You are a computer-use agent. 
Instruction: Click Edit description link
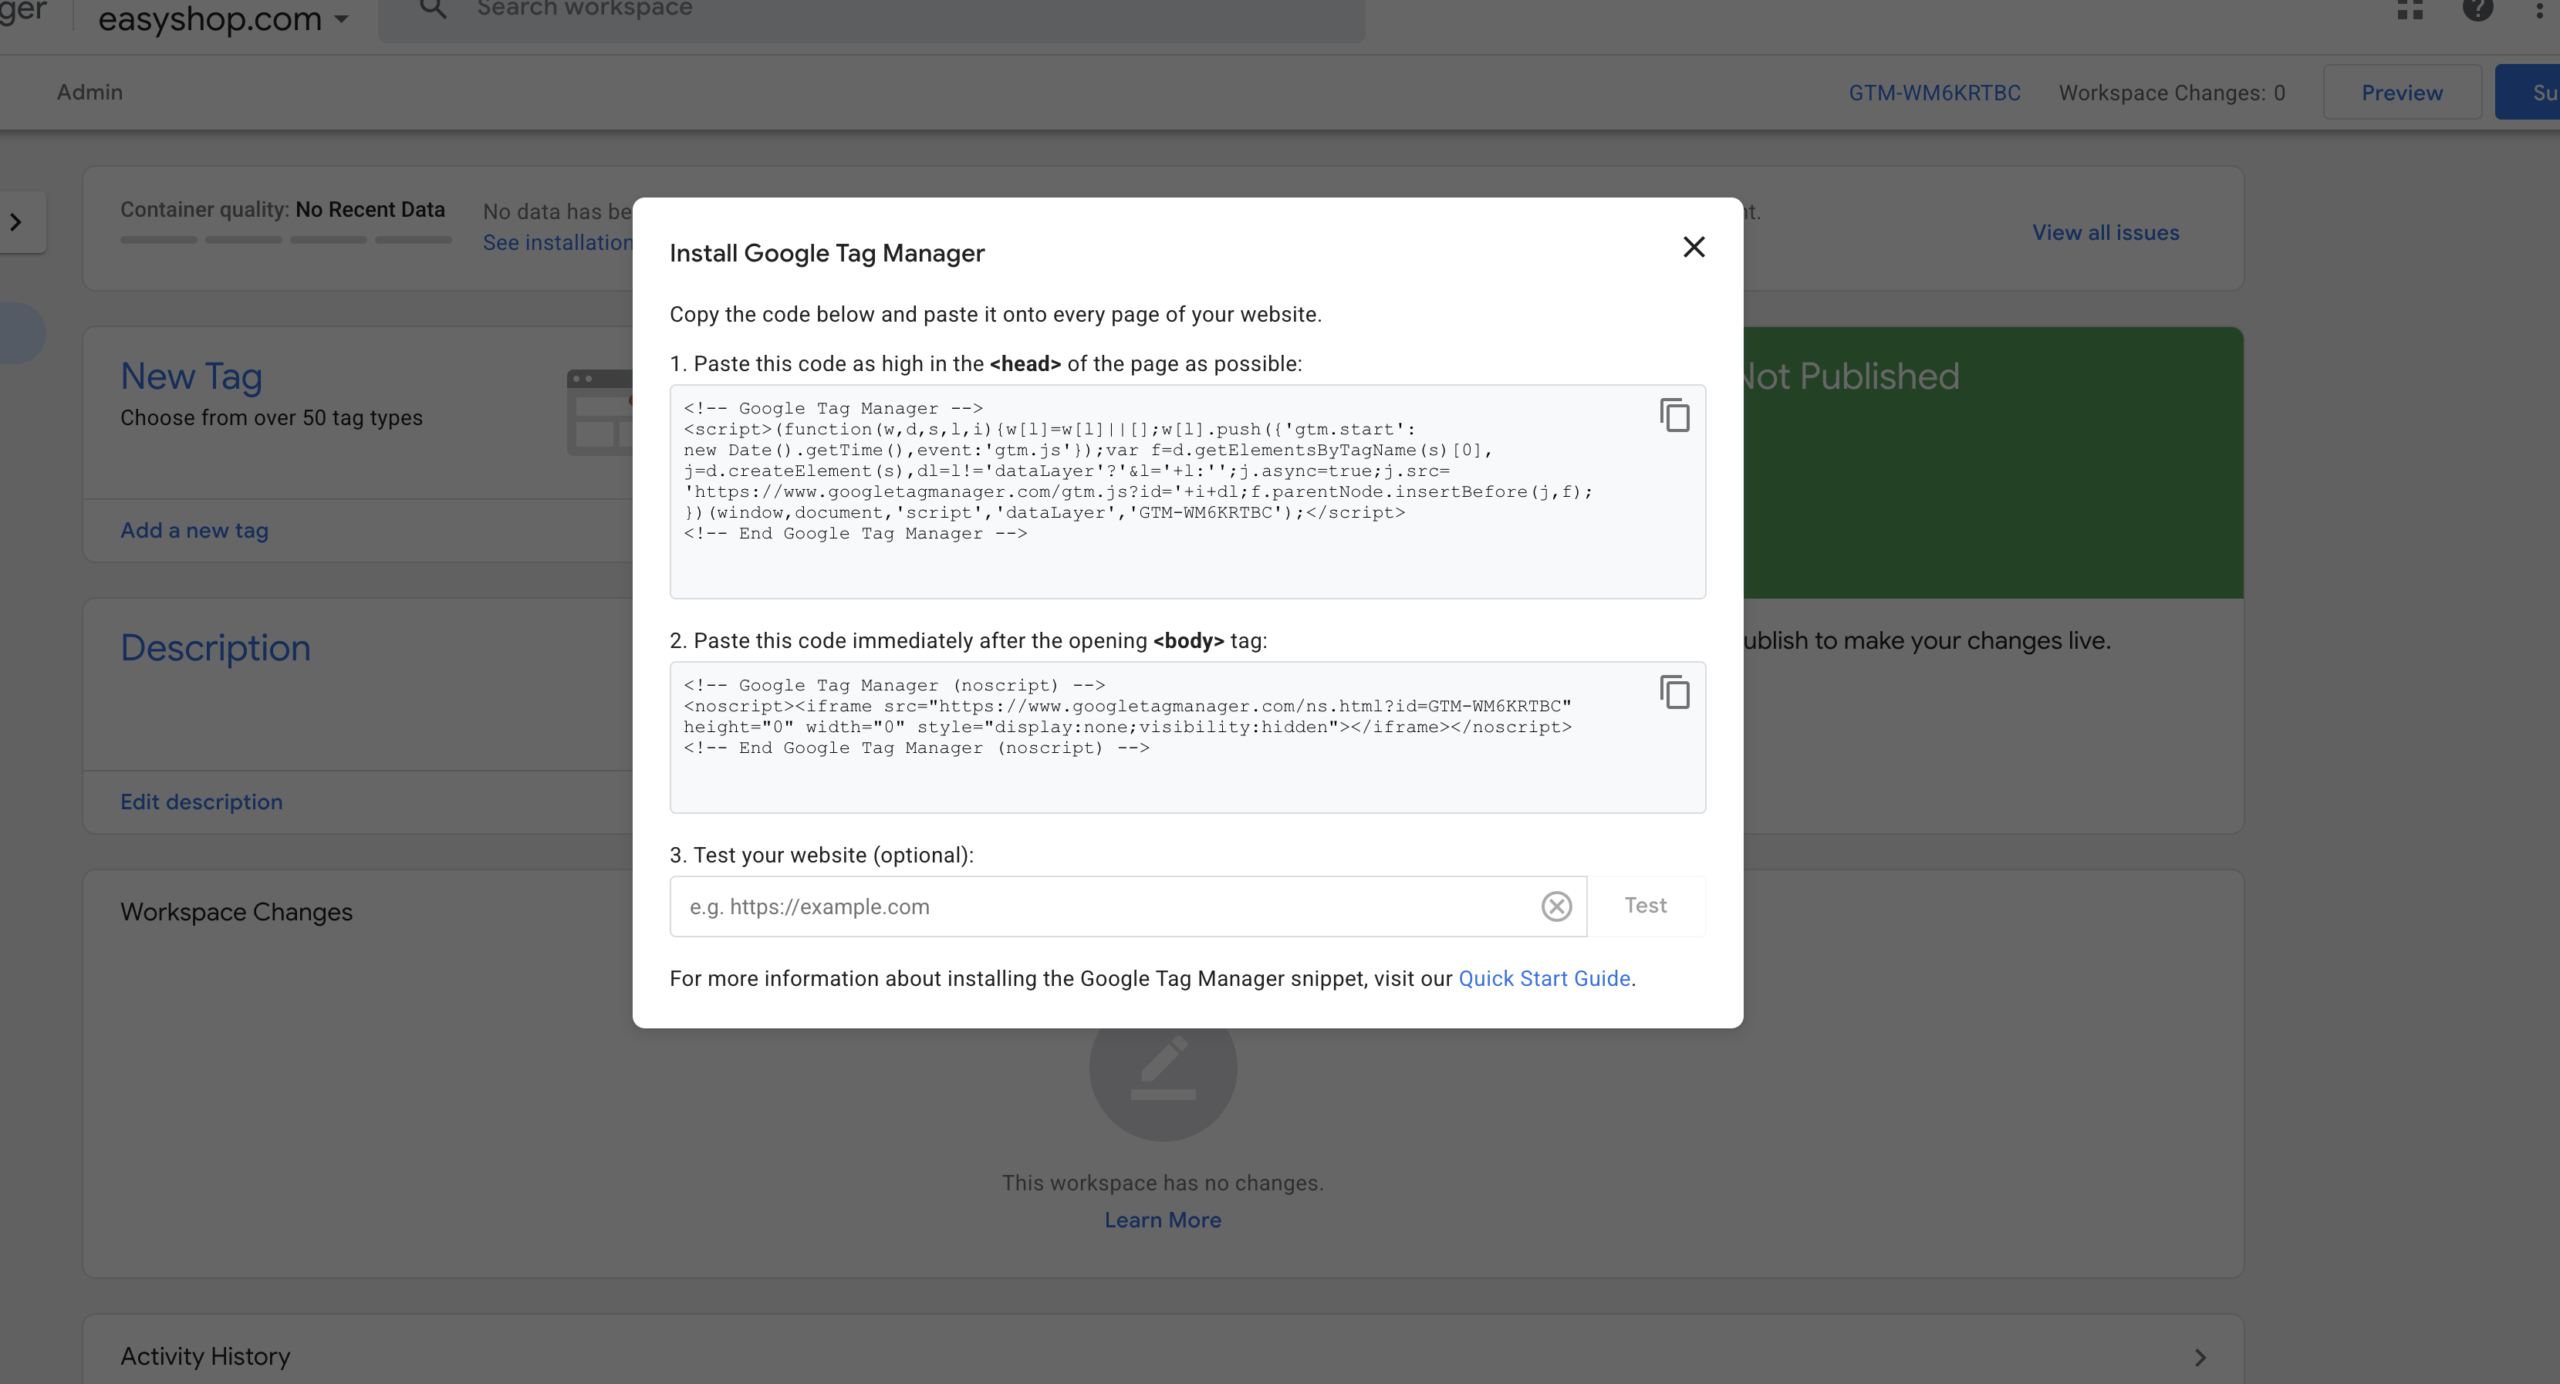201,802
